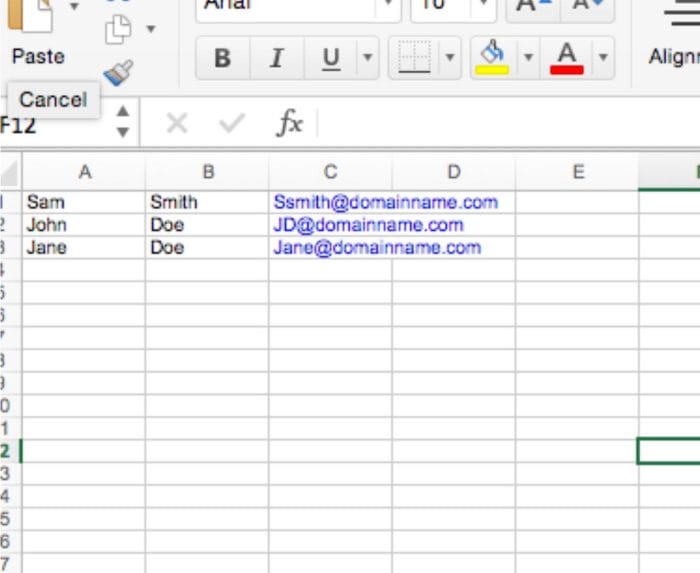Open the JD@domainname.com email link

368,225
